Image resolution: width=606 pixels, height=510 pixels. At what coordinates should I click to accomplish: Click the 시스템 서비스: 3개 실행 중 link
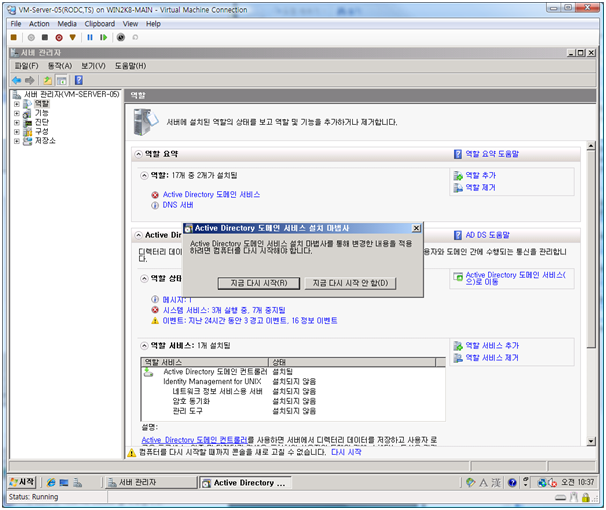224,310
